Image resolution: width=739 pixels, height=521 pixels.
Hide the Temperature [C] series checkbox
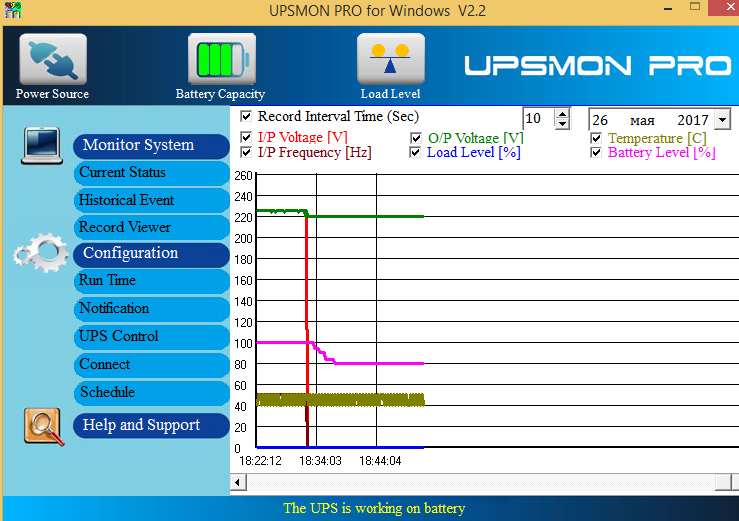pyautogui.click(x=596, y=138)
